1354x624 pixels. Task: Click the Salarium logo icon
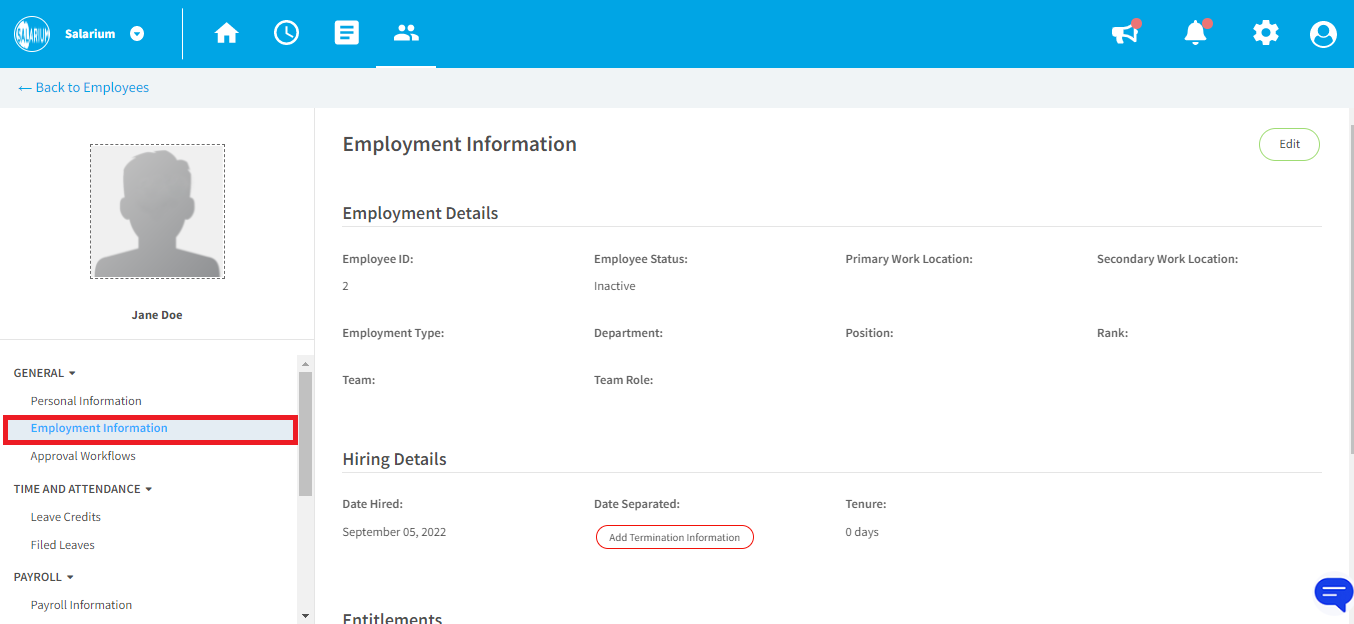click(x=32, y=33)
